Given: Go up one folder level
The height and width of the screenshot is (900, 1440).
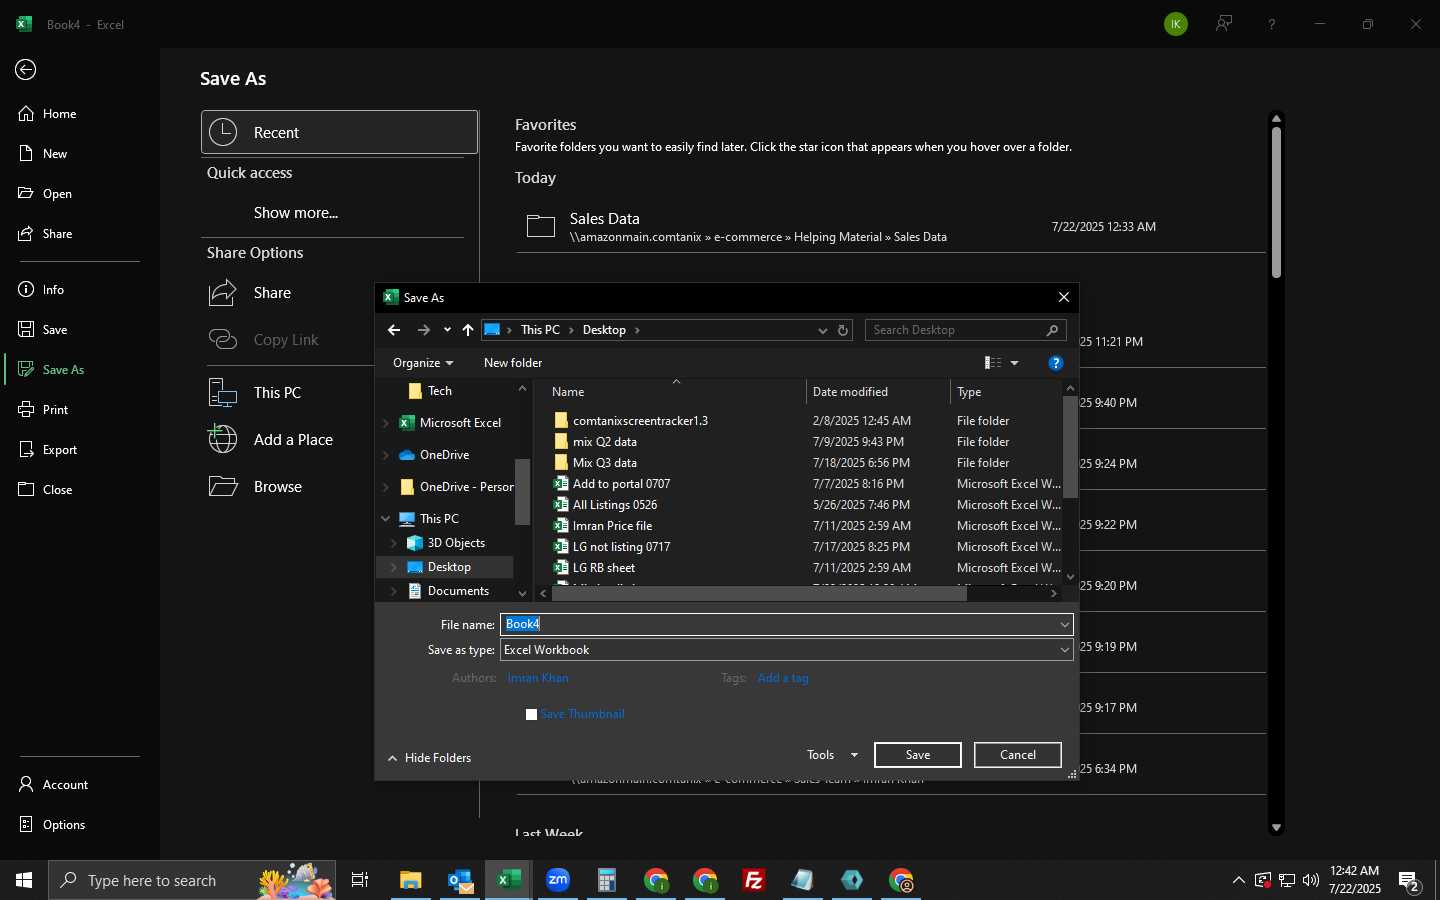Looking at the screenshot, I should (468, 330).
